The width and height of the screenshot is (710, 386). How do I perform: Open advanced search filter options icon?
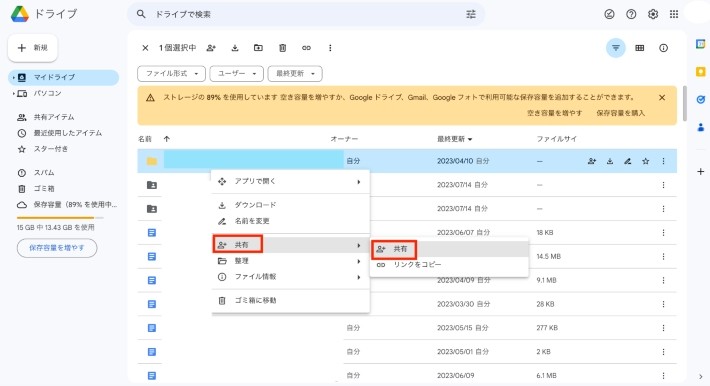coord(471,14)
